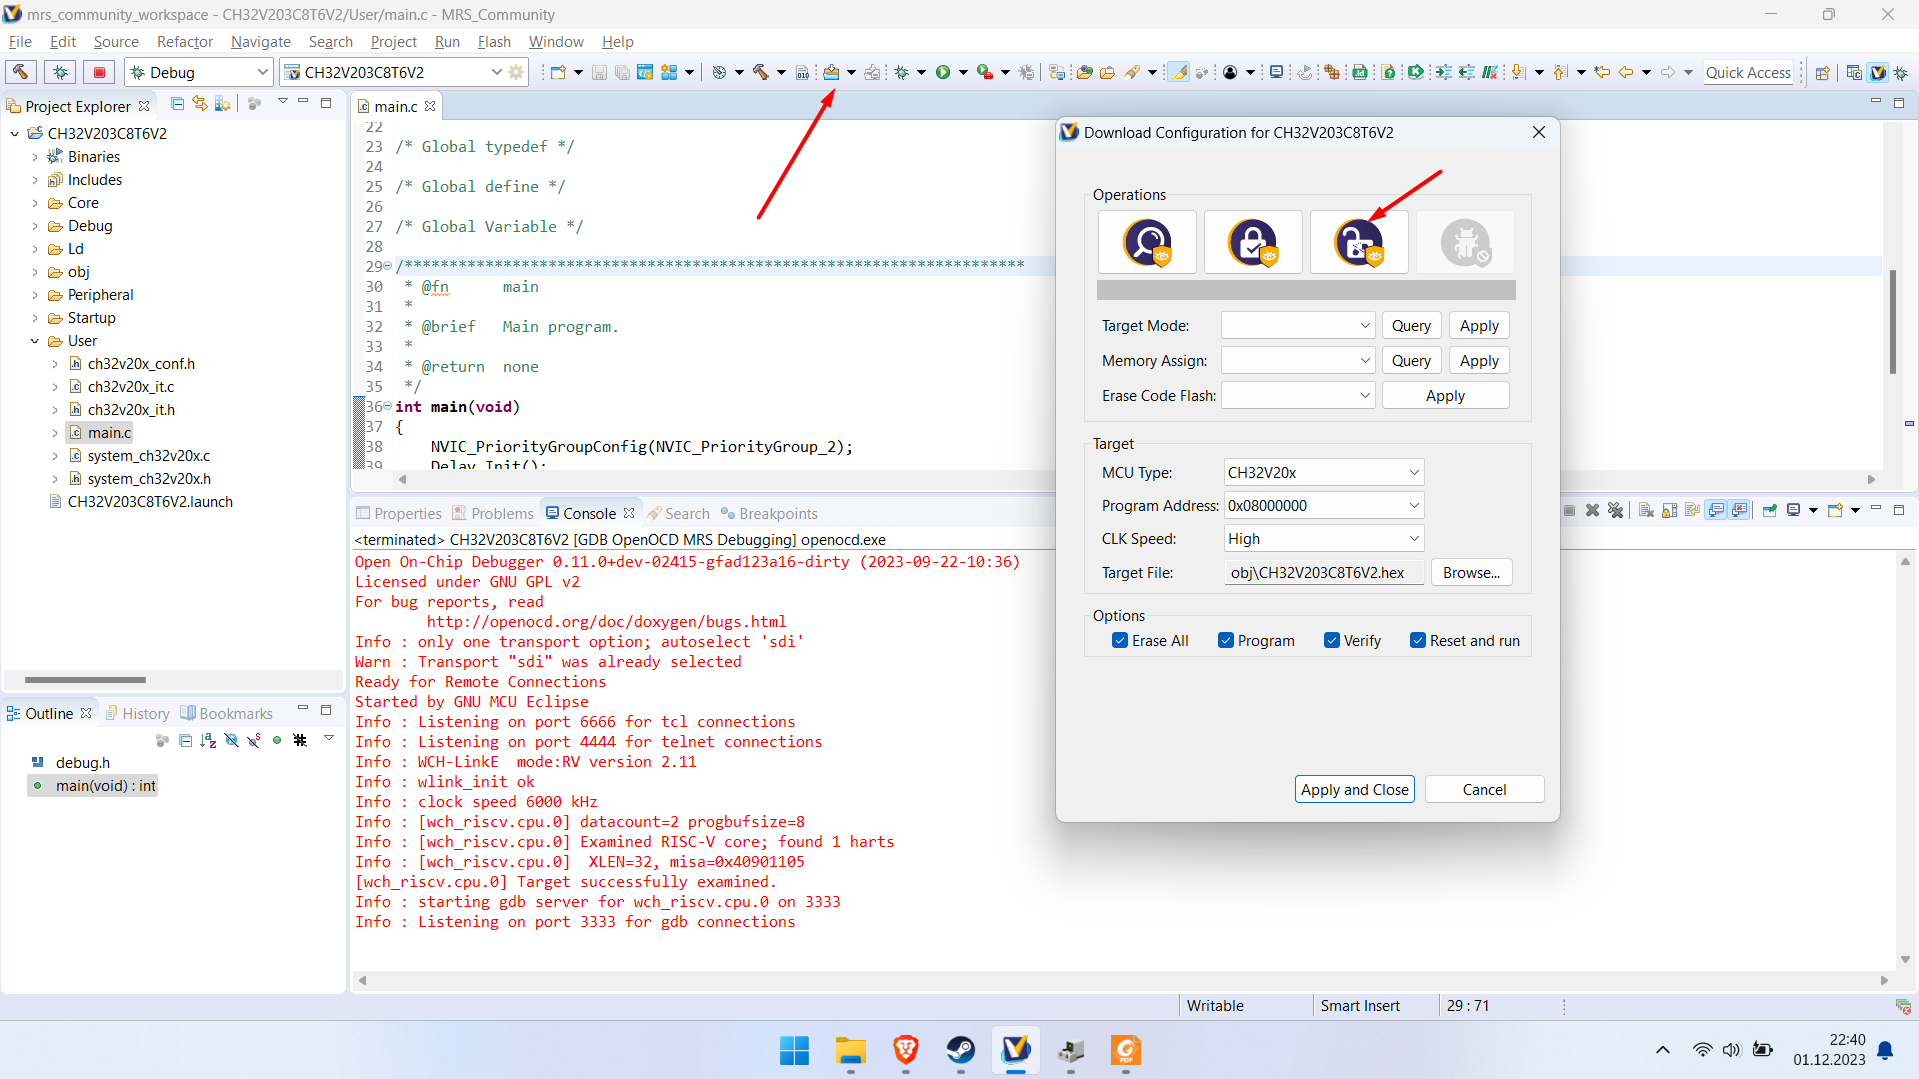This screenshot has width=1919, height=1079.
Task: Click the Save toolbar icon
Action: 599,72
